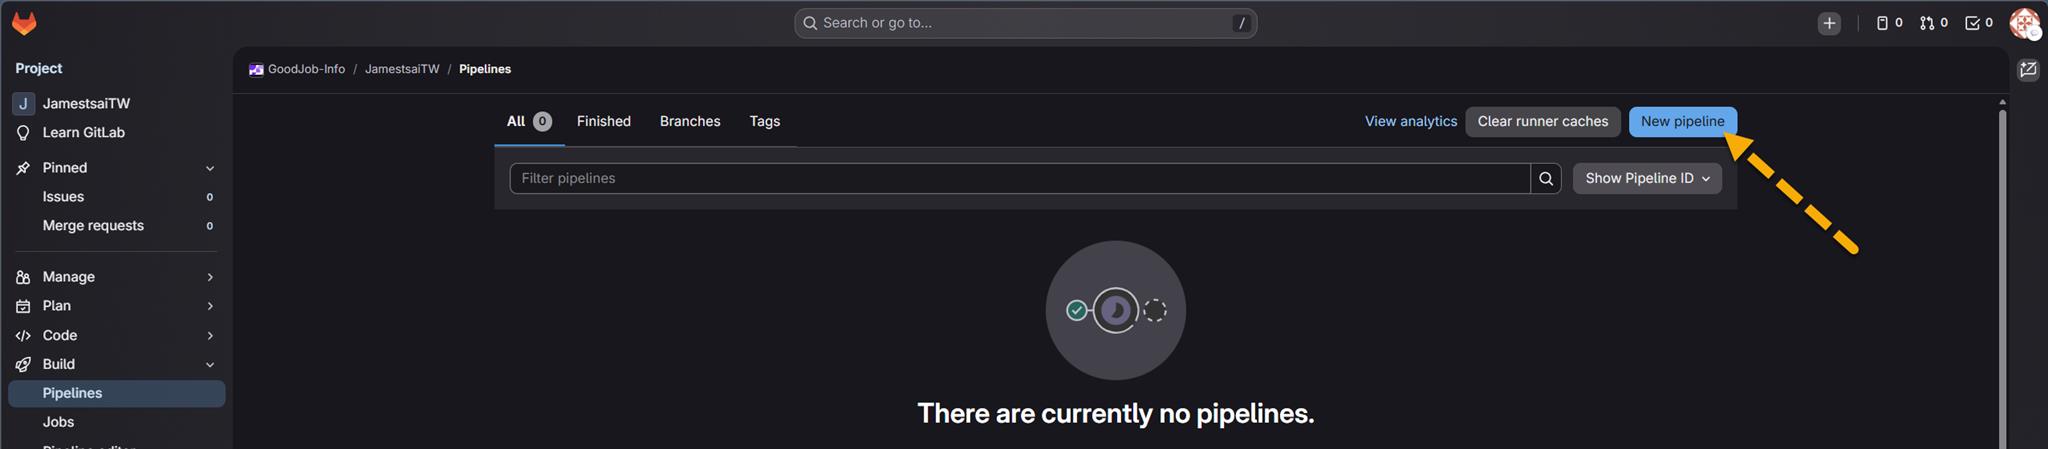Click top-right panel toggle icon
Viewport: 2048px width, 449px height.
pyautogui.click(x=2028, y=70)
